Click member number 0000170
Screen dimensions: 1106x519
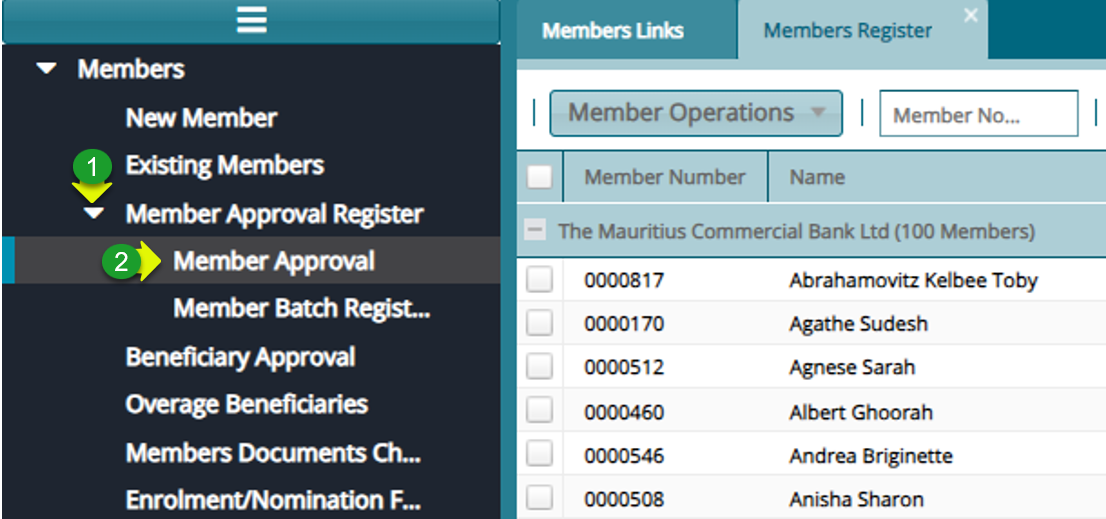click(624, 324)
